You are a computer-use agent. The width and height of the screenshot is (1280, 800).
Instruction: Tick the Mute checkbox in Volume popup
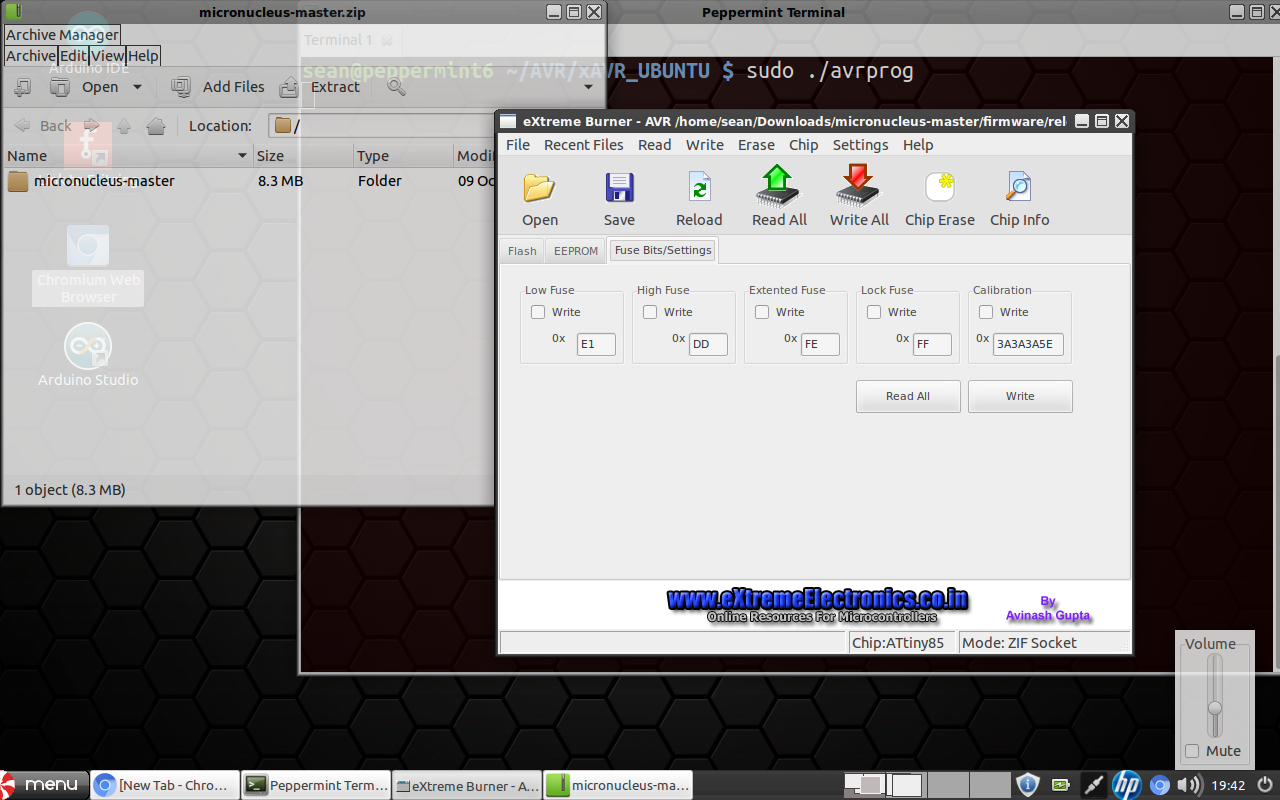click(1192, 751)
